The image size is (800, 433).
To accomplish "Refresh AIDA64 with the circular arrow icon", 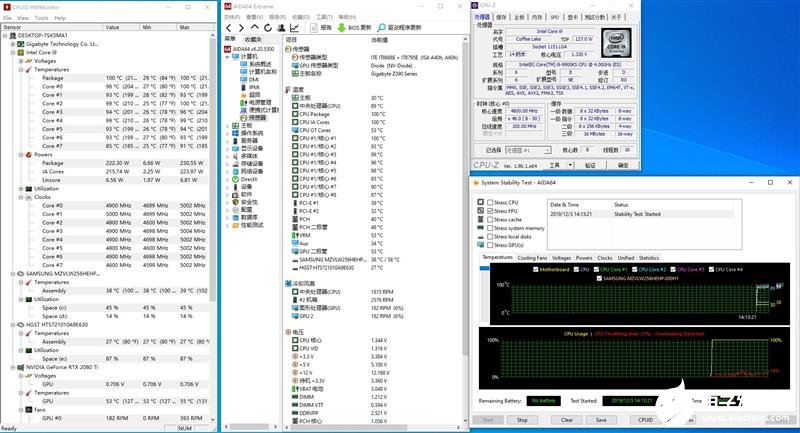I will click(x=267, y=28).
